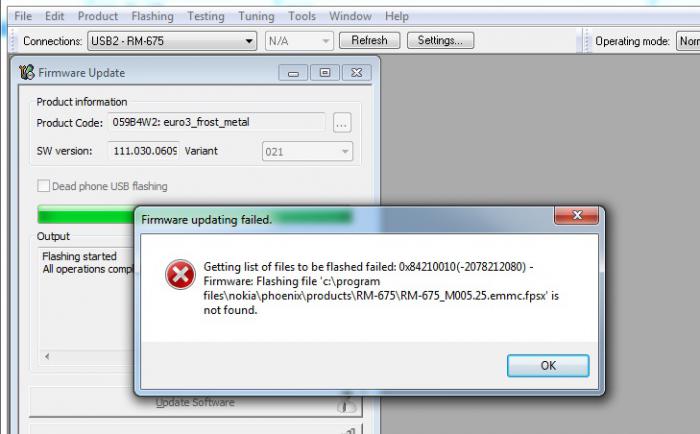
Task: Click the Firmware Update window icon
Action: tap(27, 72)
